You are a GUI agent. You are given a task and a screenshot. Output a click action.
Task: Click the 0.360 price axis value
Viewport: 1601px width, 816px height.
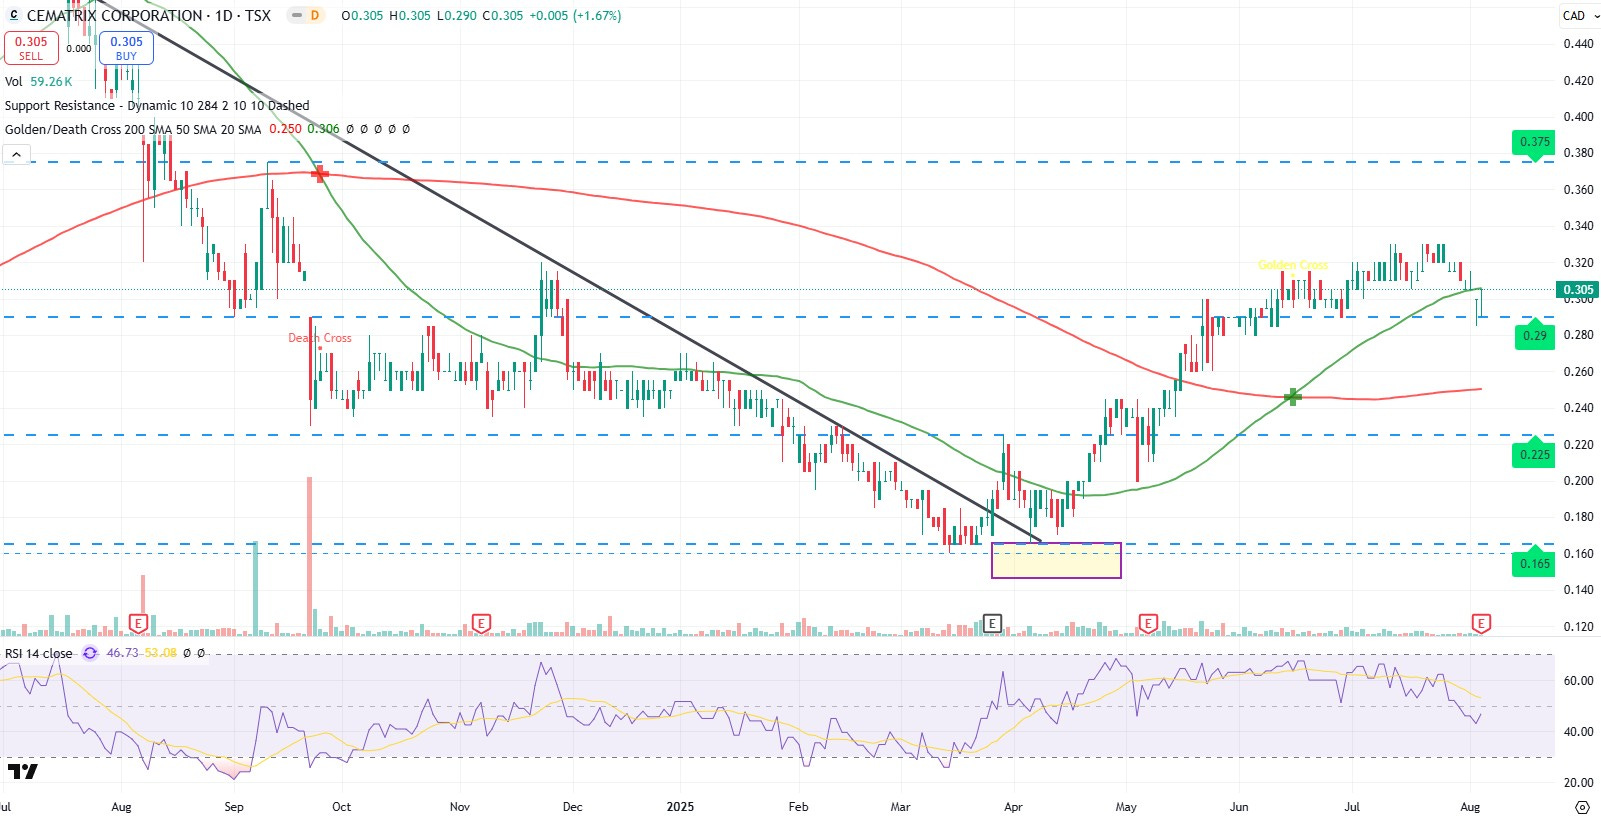click(1578, 190)
